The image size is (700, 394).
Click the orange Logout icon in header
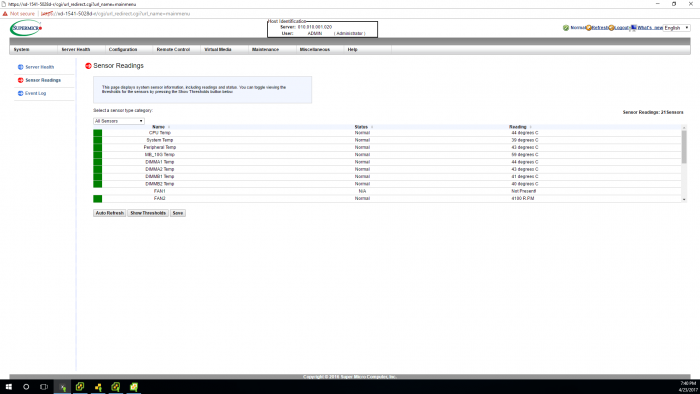611,28
